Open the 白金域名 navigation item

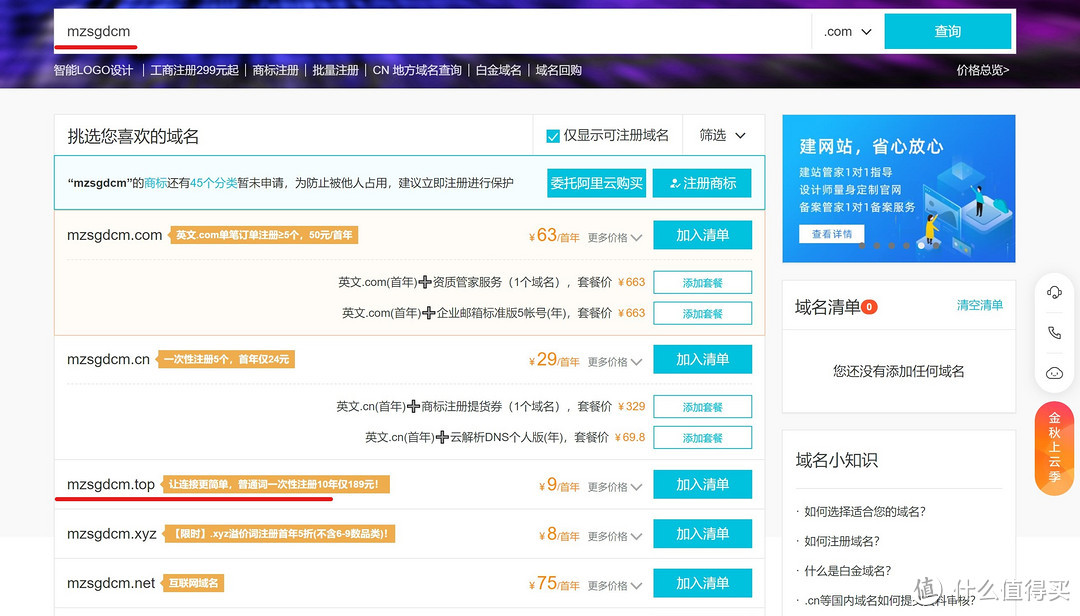[498, 70]
